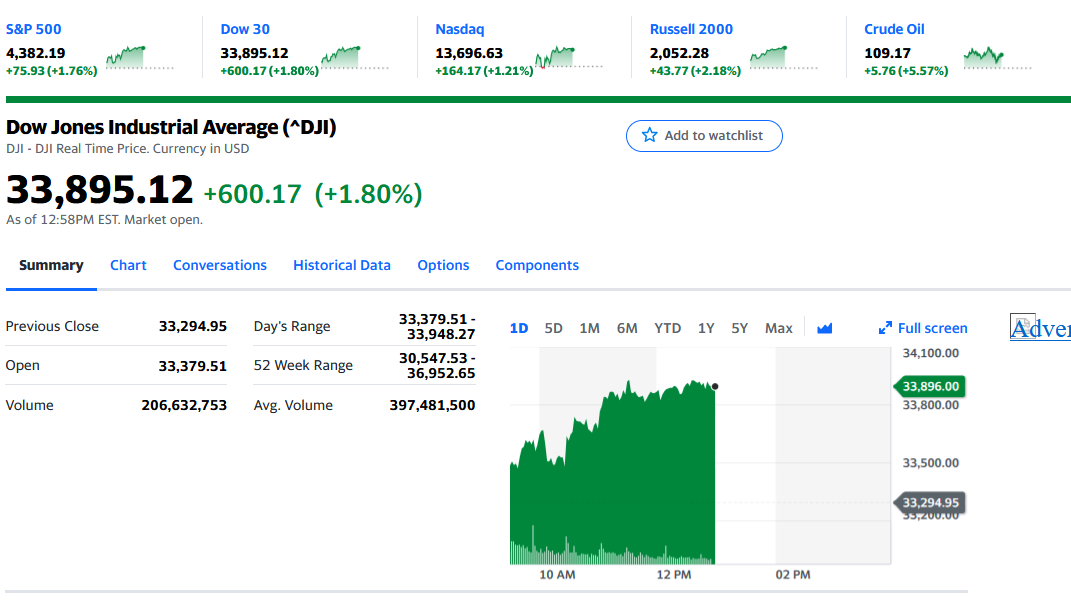The width and height of the screenshot is (1071, 600).
Task: Open the Historical Data tab
Action: pos(342,265)
